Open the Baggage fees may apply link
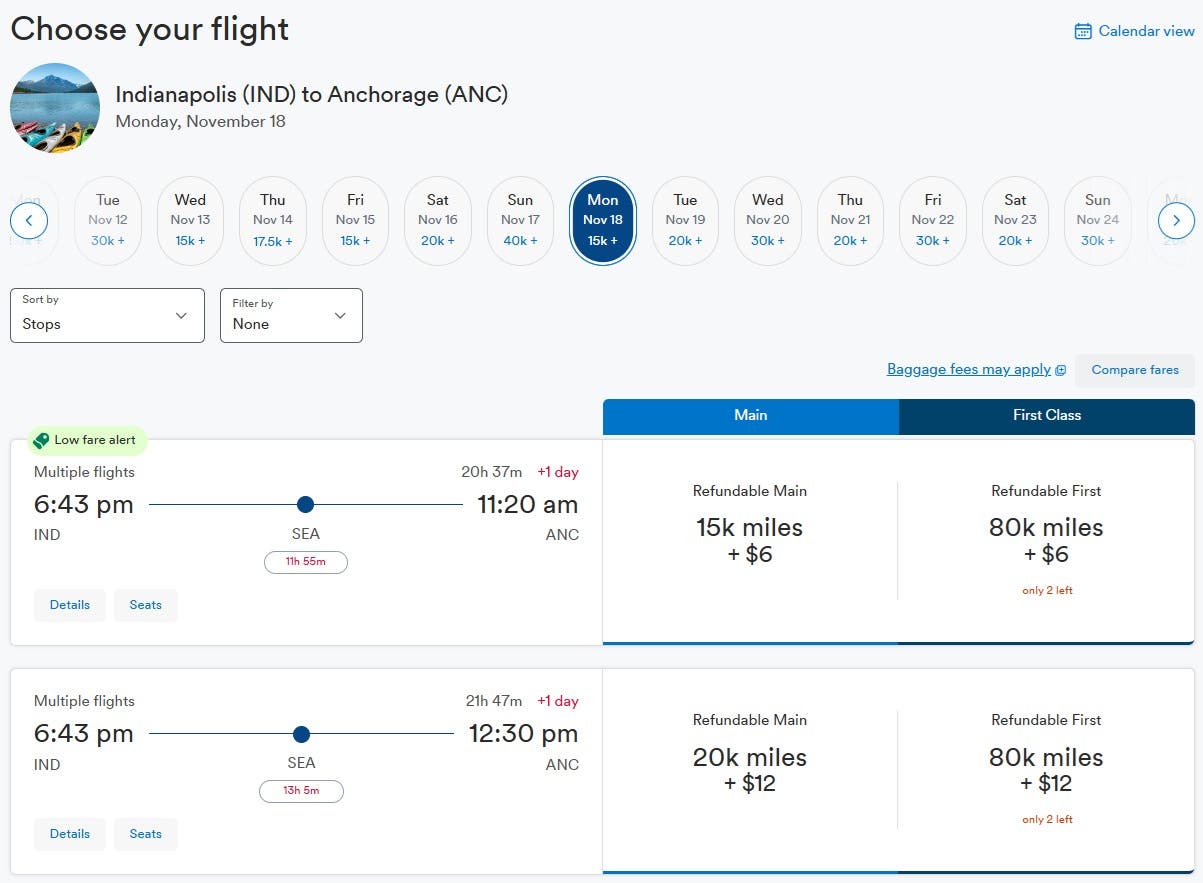Image resolution: width=1203 pixels, height=883 pixels. (968, 370)
